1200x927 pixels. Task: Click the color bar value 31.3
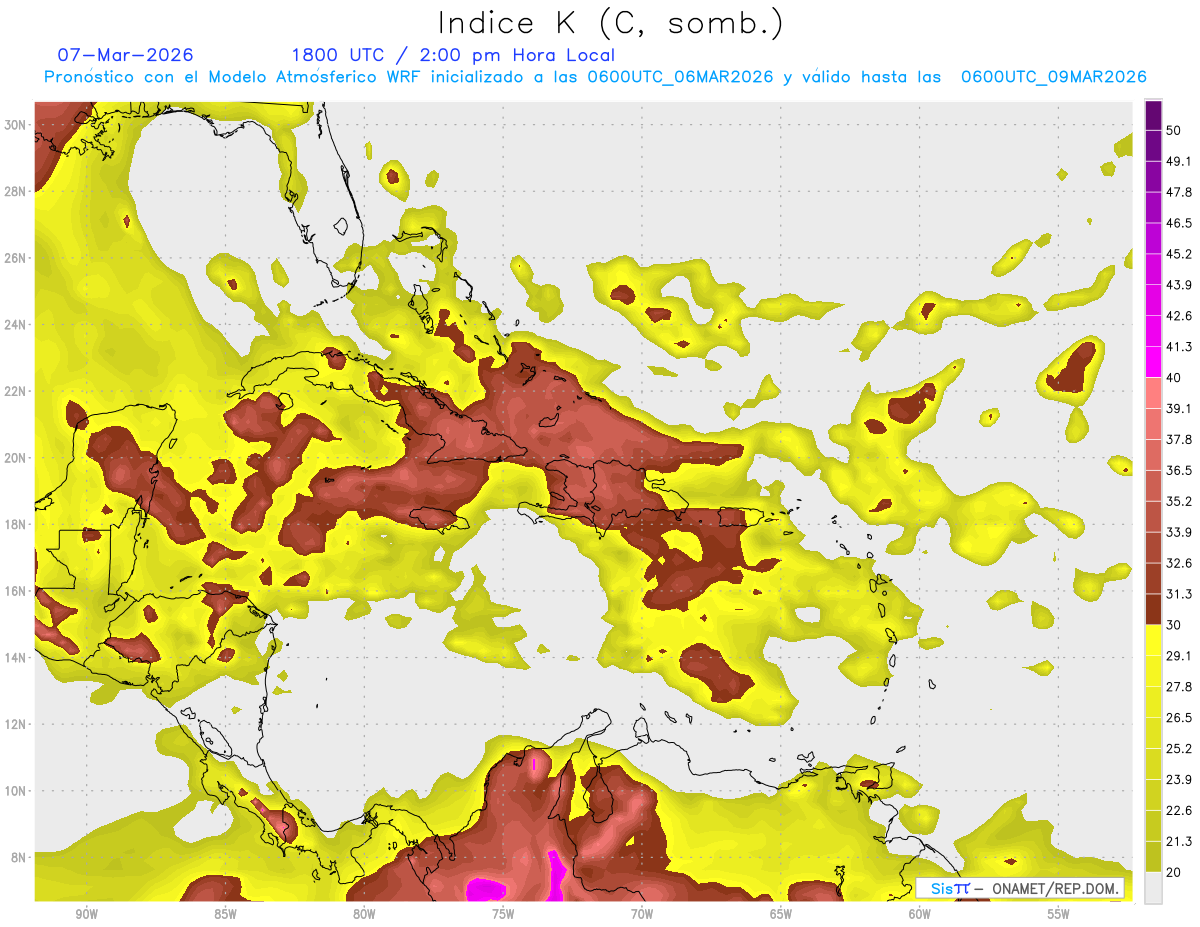click(1179, 594)
